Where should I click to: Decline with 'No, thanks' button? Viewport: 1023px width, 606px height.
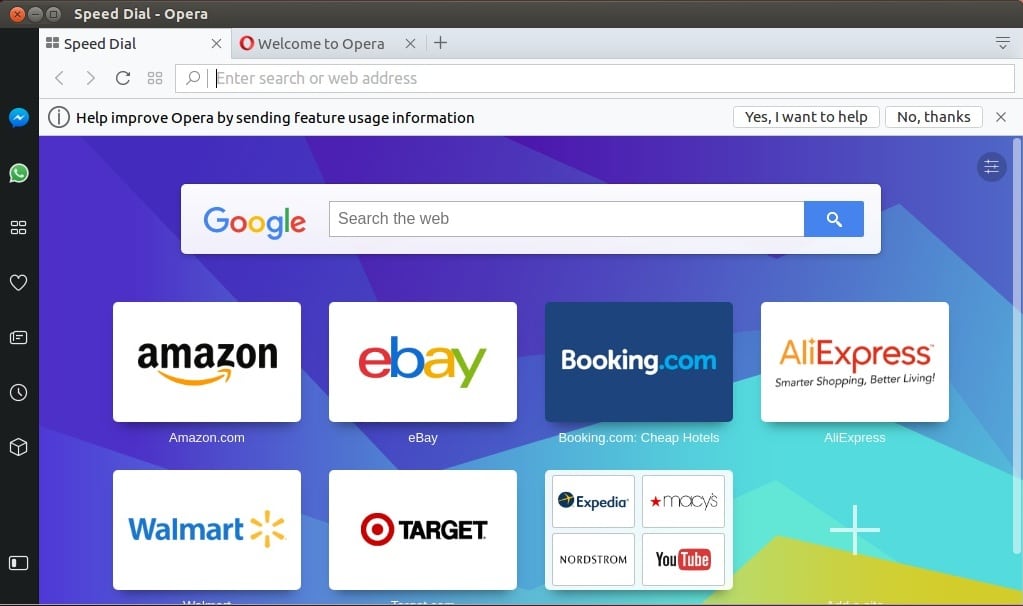(933, 117)
